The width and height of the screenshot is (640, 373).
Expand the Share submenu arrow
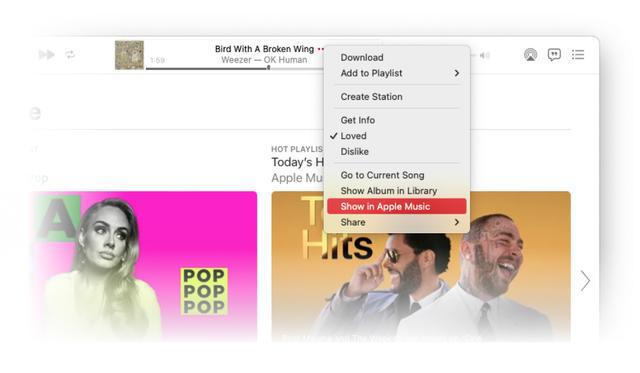click(x=457, y=222)
